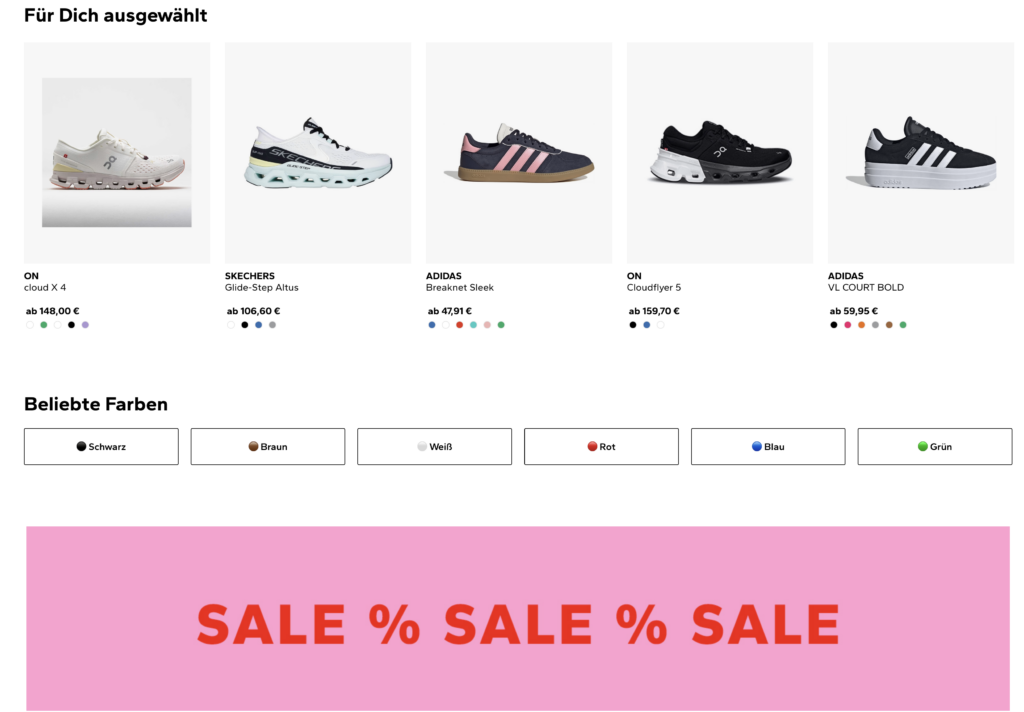
Task: Open the SALE % SALE banner
Action: point(518,619)
